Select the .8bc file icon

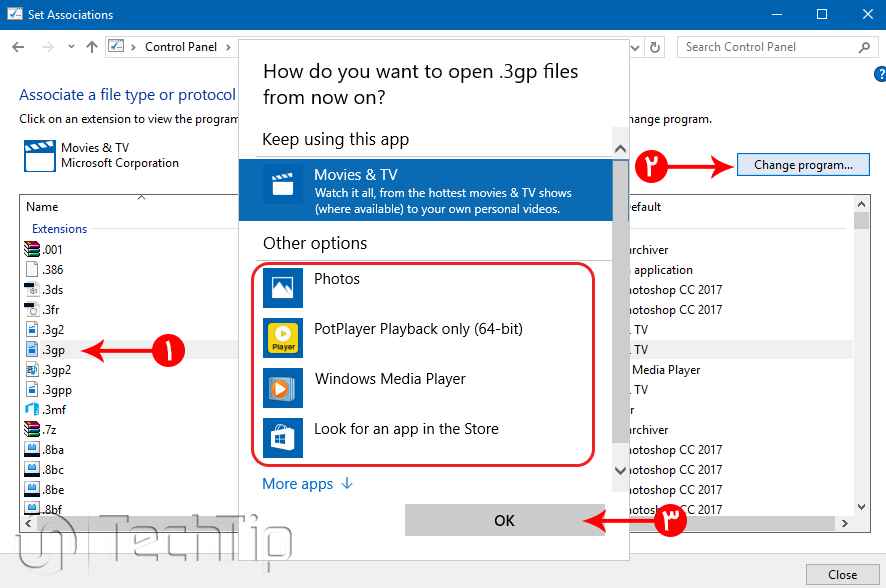[32, 469]
